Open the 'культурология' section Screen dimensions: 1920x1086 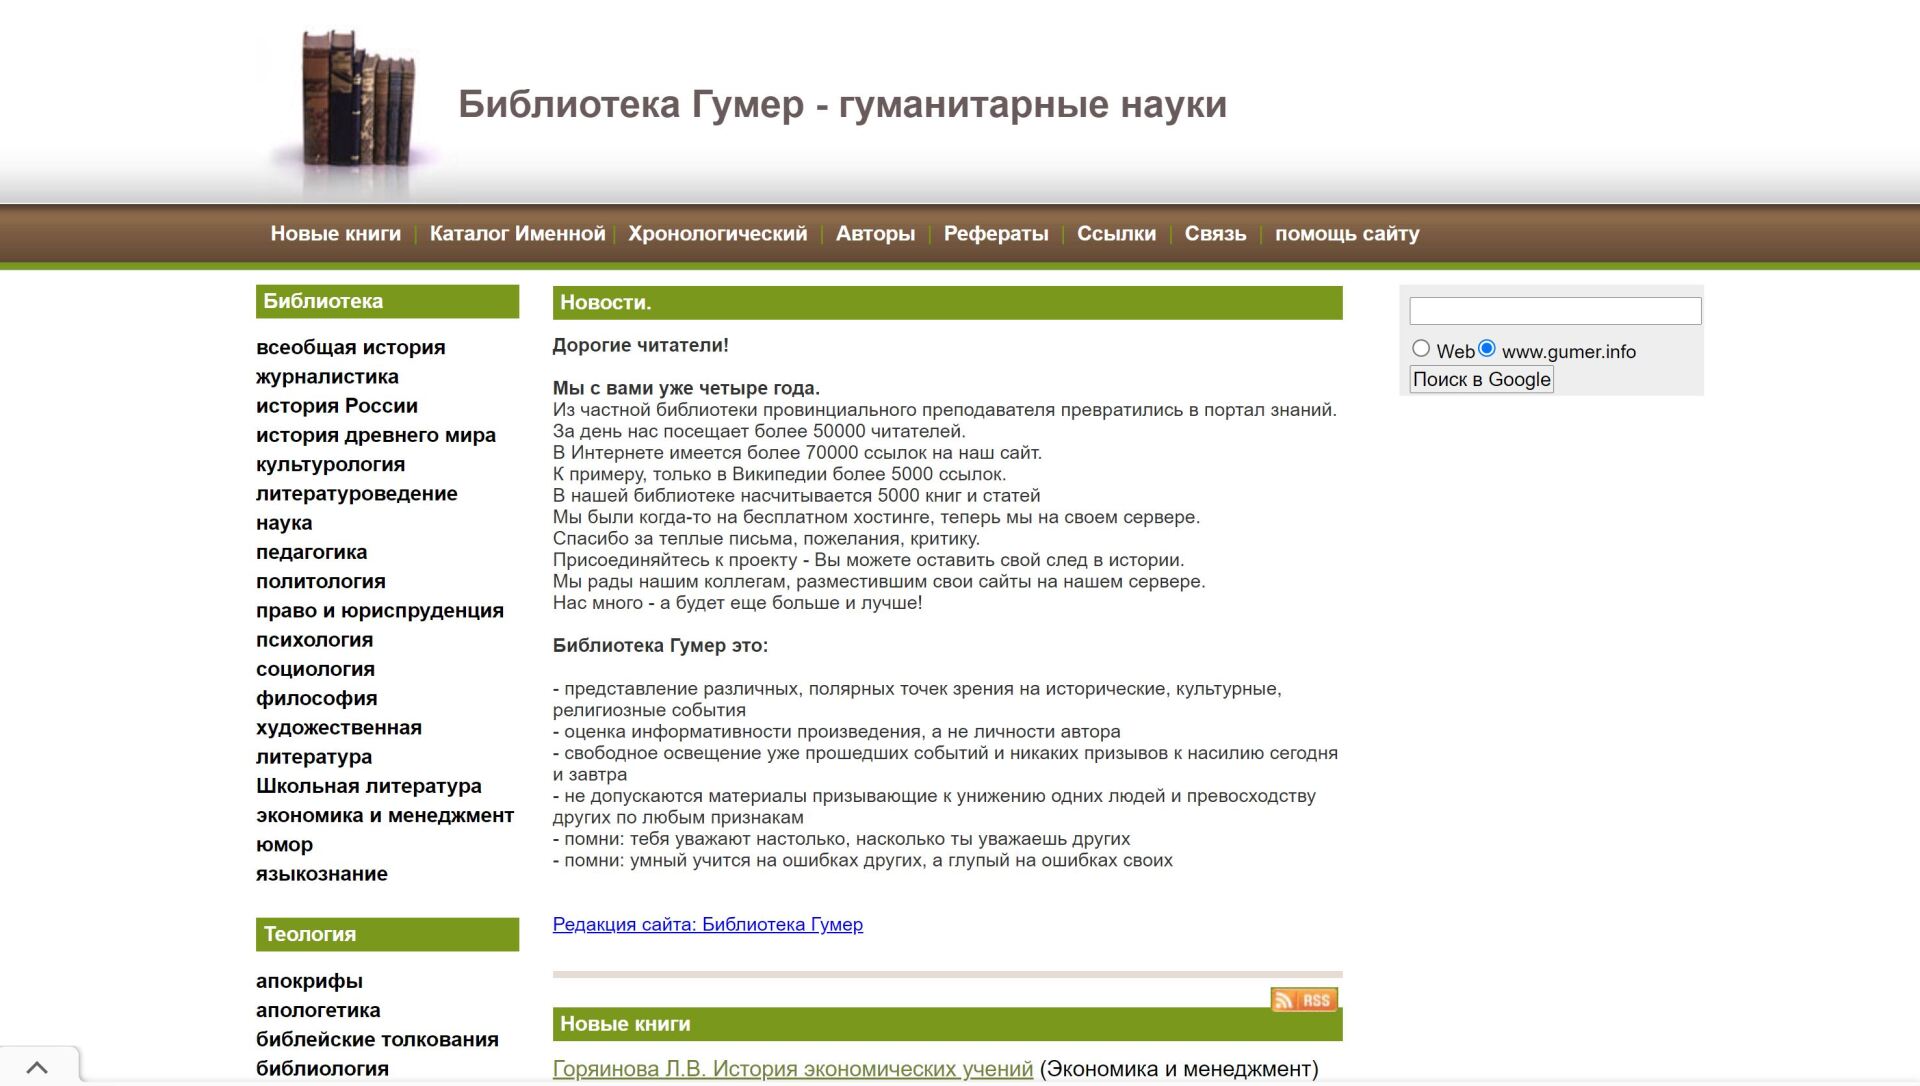pos(330,464)
